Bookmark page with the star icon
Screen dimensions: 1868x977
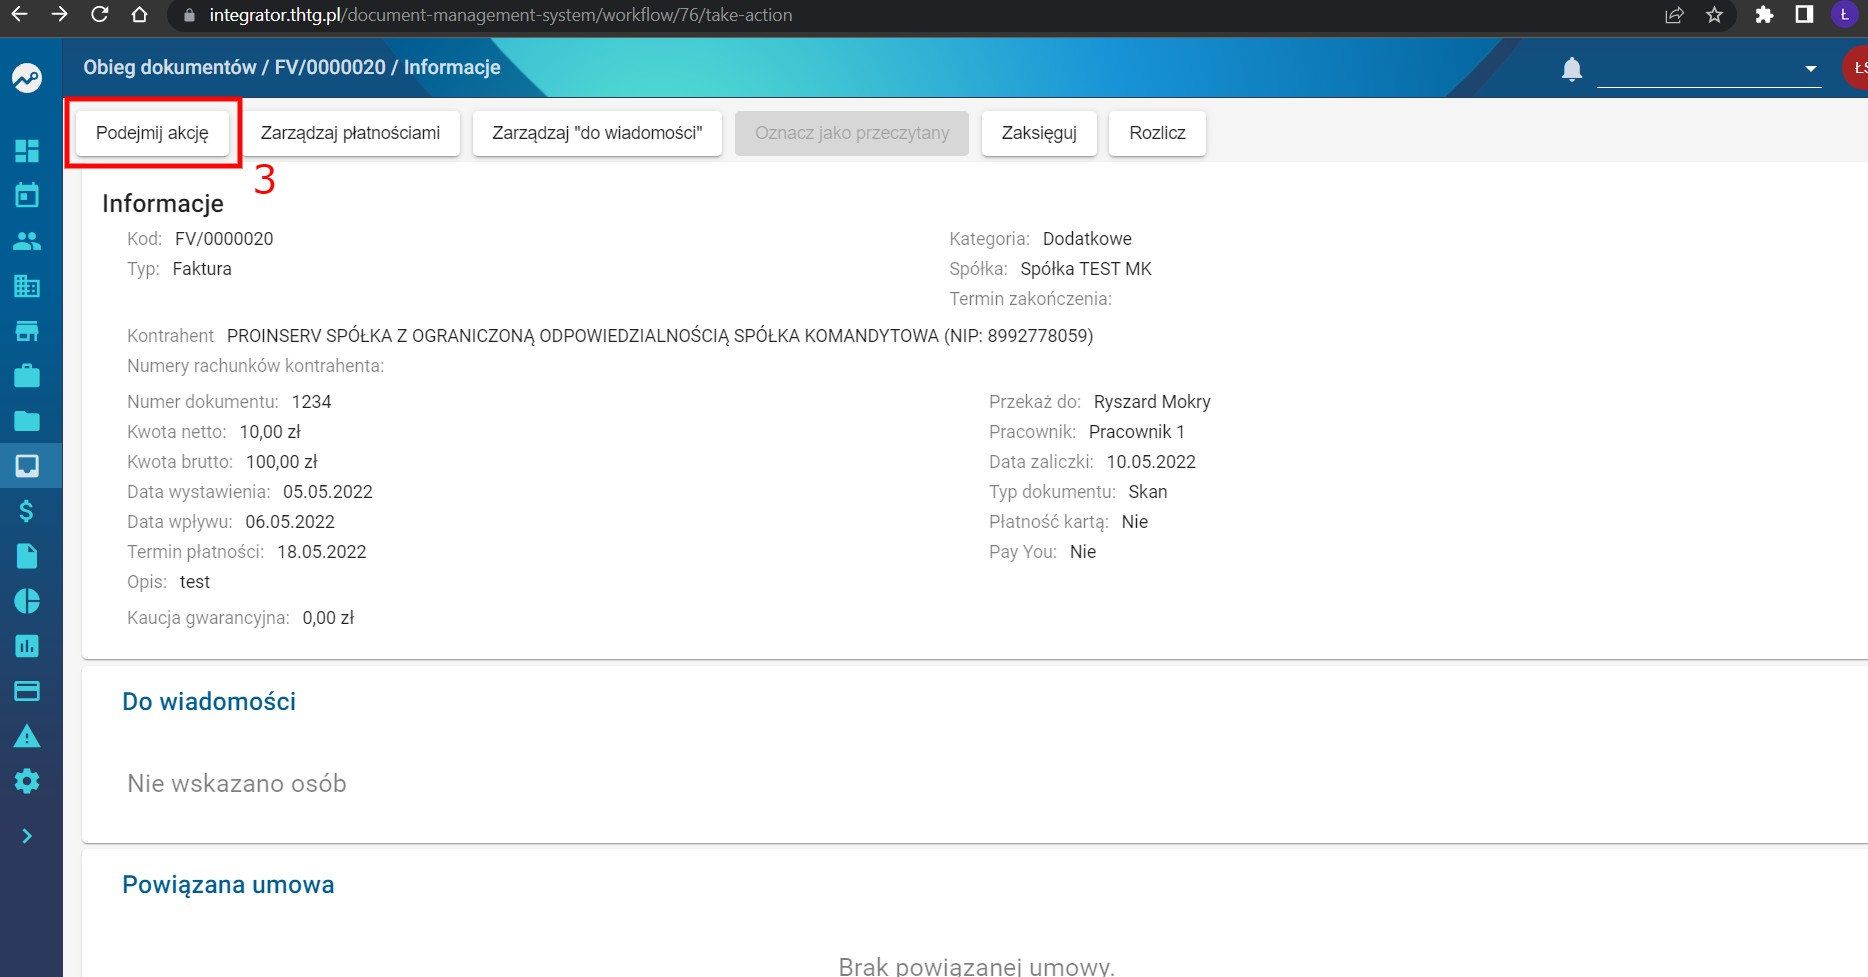[1715, 15]
